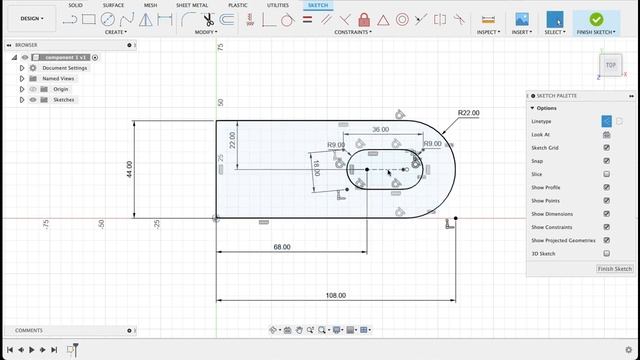Open the DESIGN workspace dropdown
640x360 pixels.
[32, 18]
